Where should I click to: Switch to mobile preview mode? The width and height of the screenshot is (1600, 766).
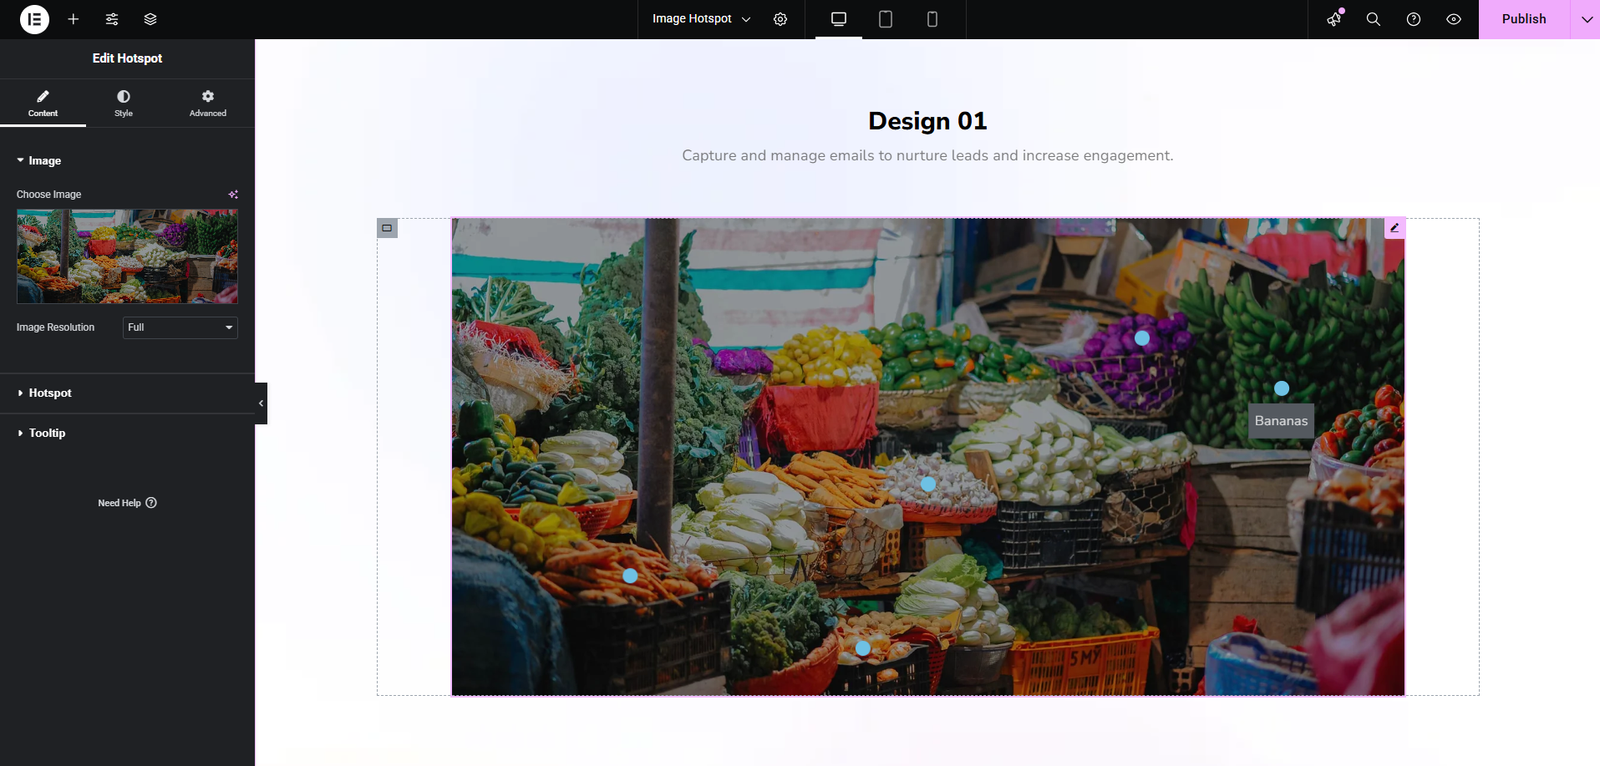[x=932, y=19]
